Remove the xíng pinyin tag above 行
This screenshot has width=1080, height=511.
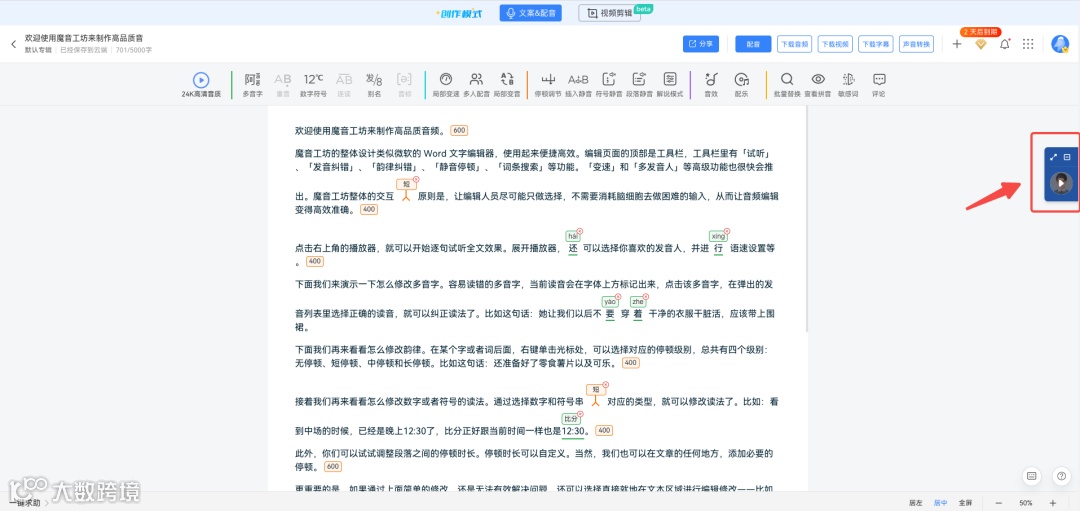(x=727, y=231)
